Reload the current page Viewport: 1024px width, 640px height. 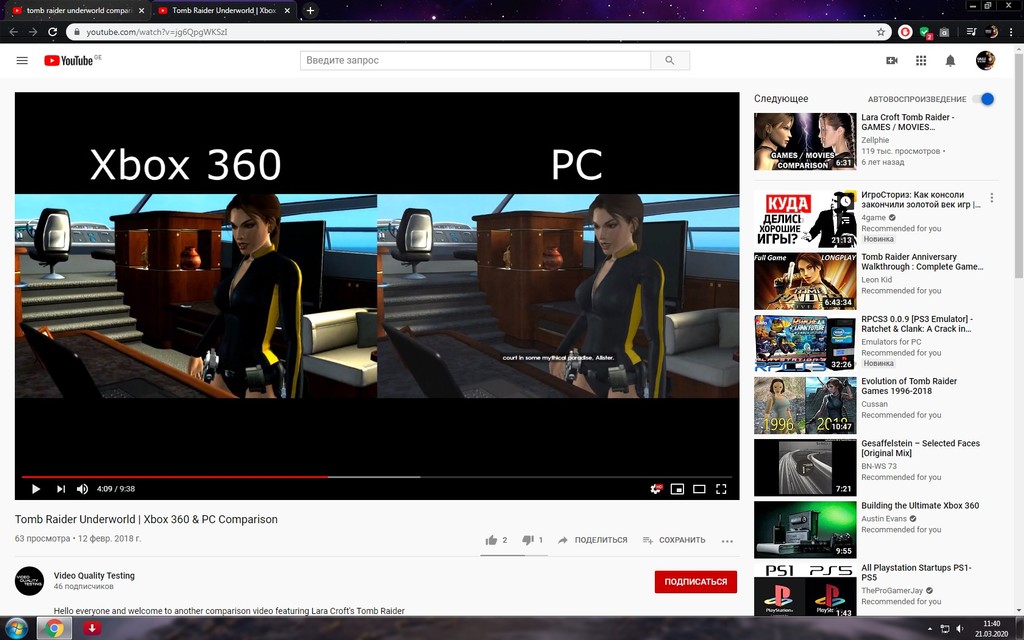pos(52,31)
